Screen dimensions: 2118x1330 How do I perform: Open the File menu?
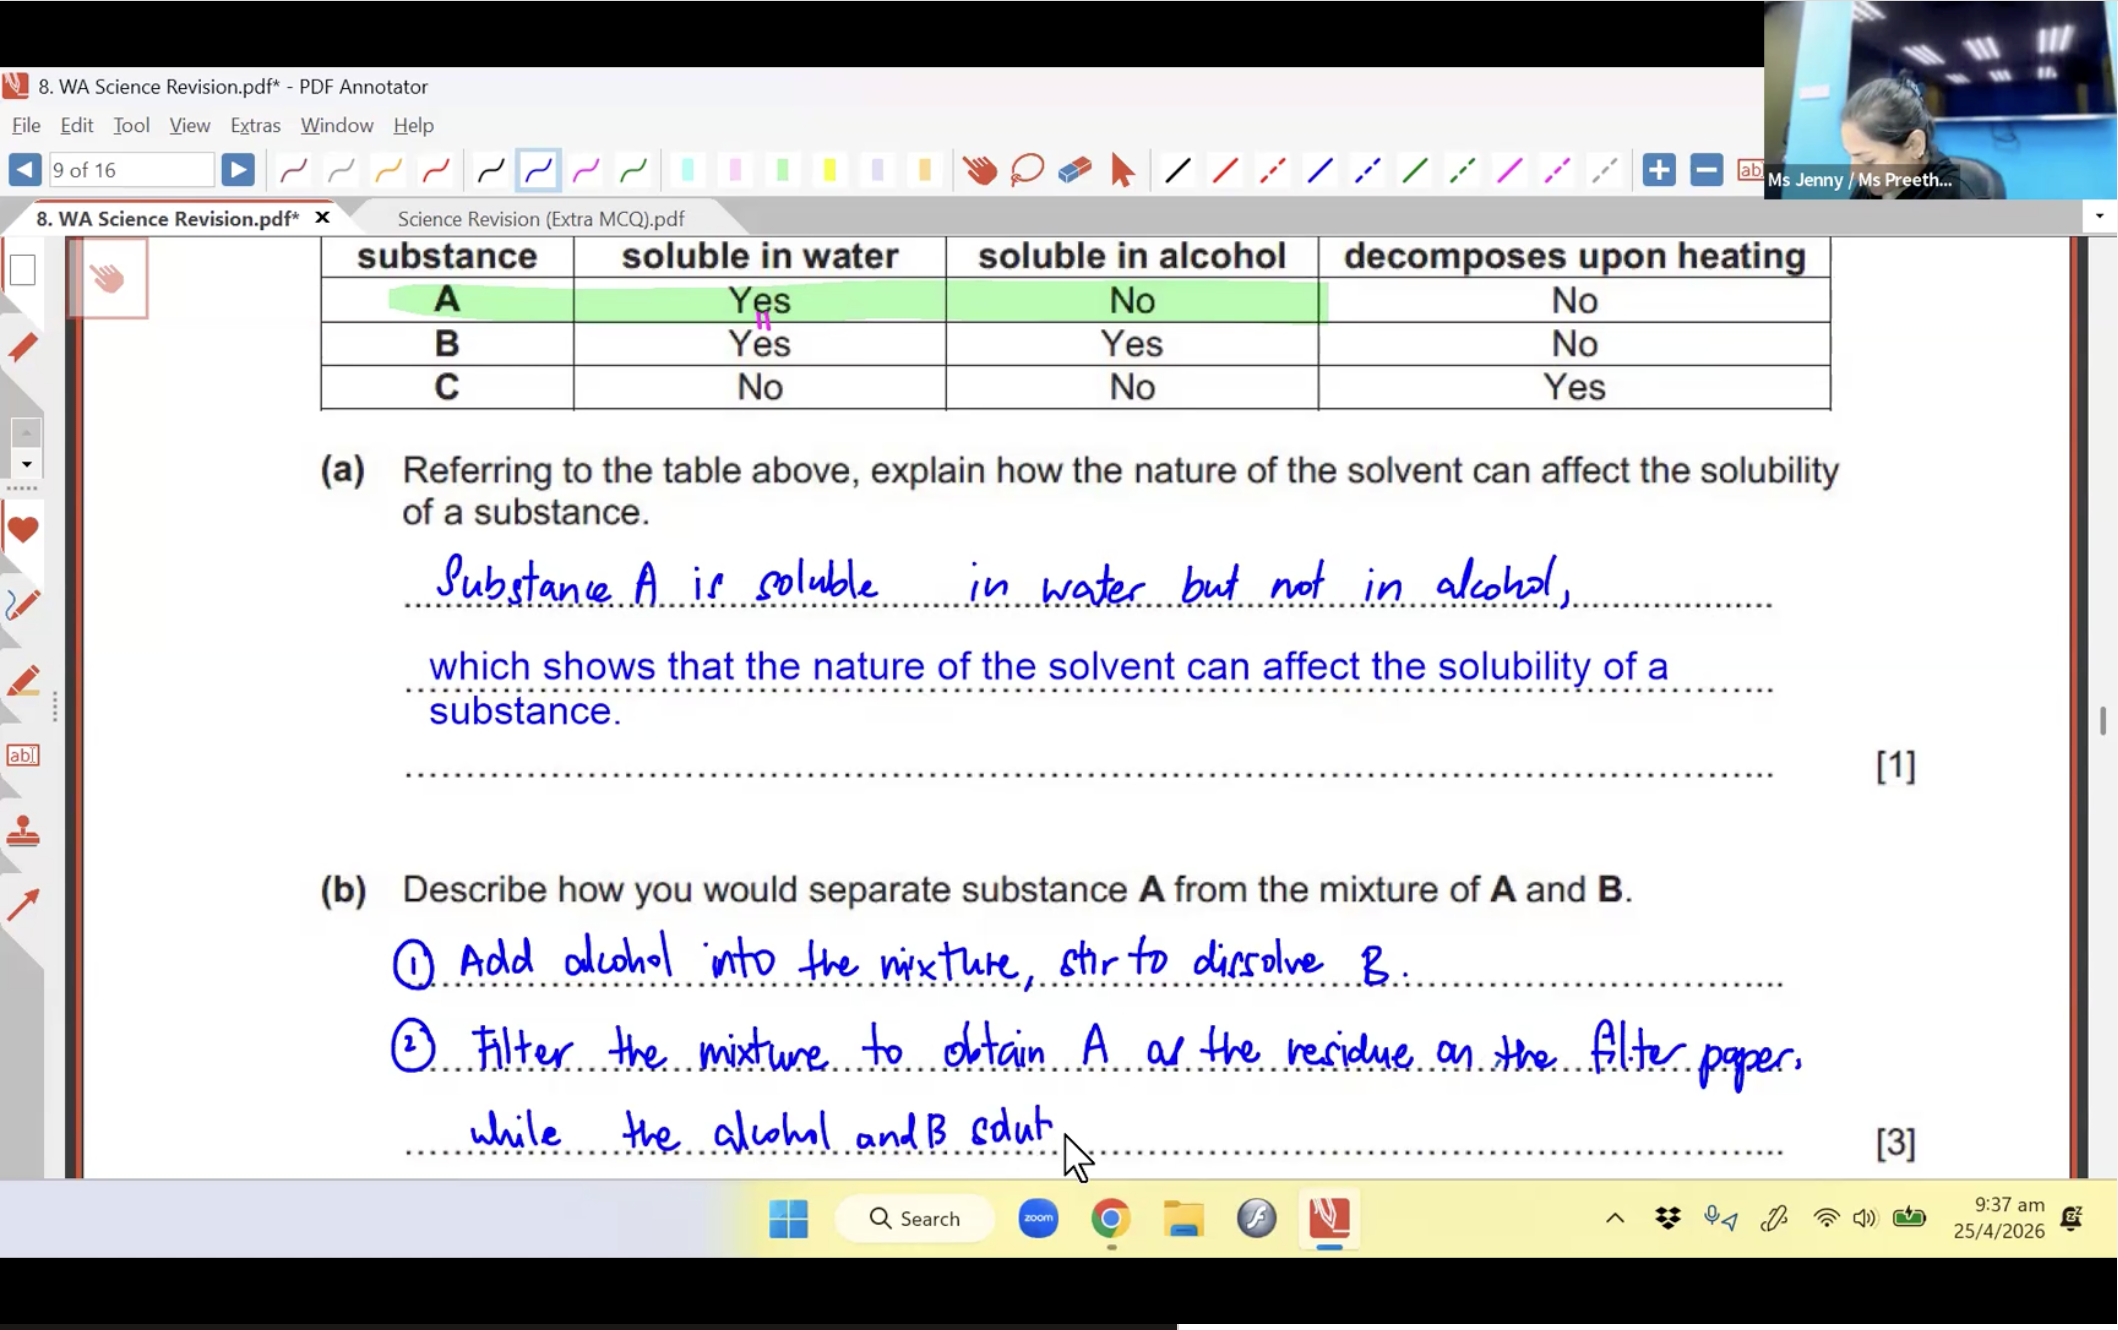(26, 125)
